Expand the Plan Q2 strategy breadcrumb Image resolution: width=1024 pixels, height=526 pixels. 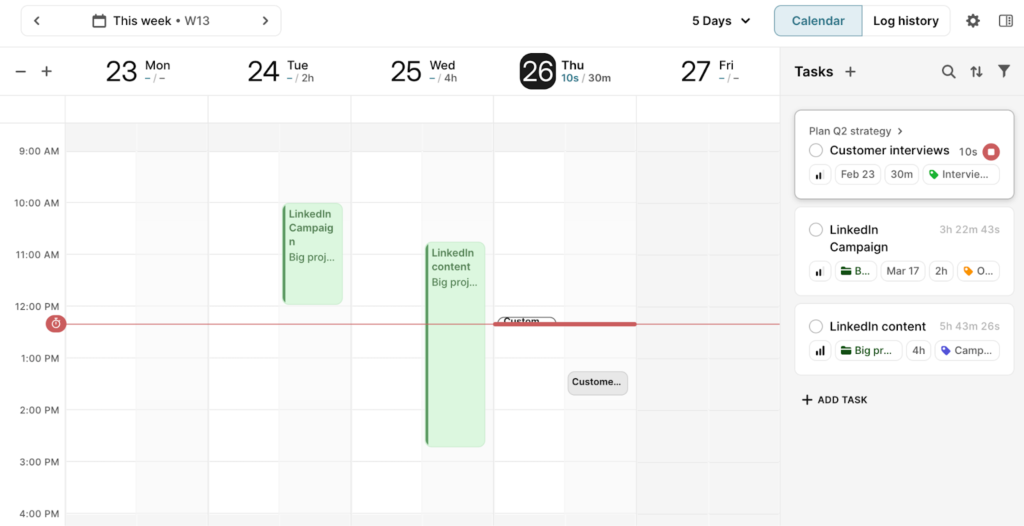tap(856, 131)
